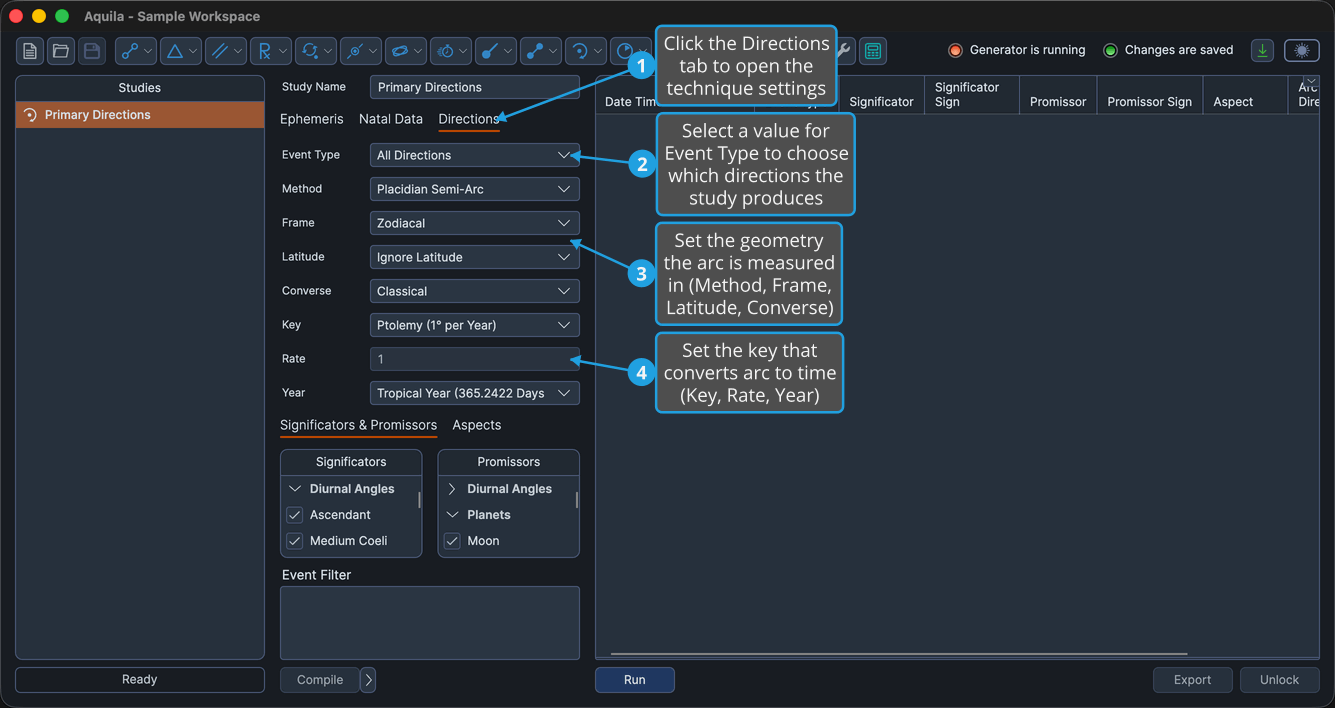Collapse the Planets group in Promissors
The image size is (1335, 708).
(x=452, y=515)
